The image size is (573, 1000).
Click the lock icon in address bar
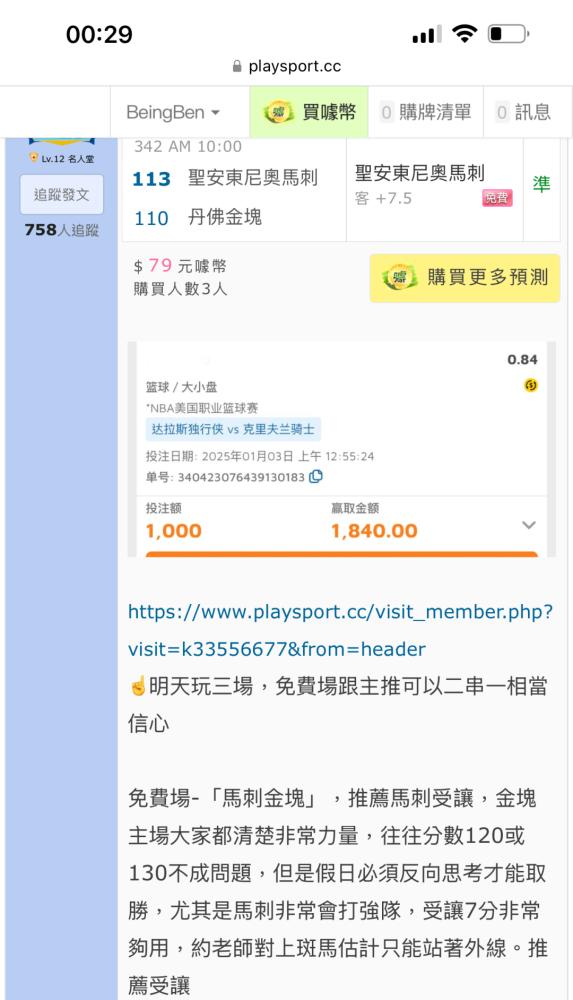237,66
